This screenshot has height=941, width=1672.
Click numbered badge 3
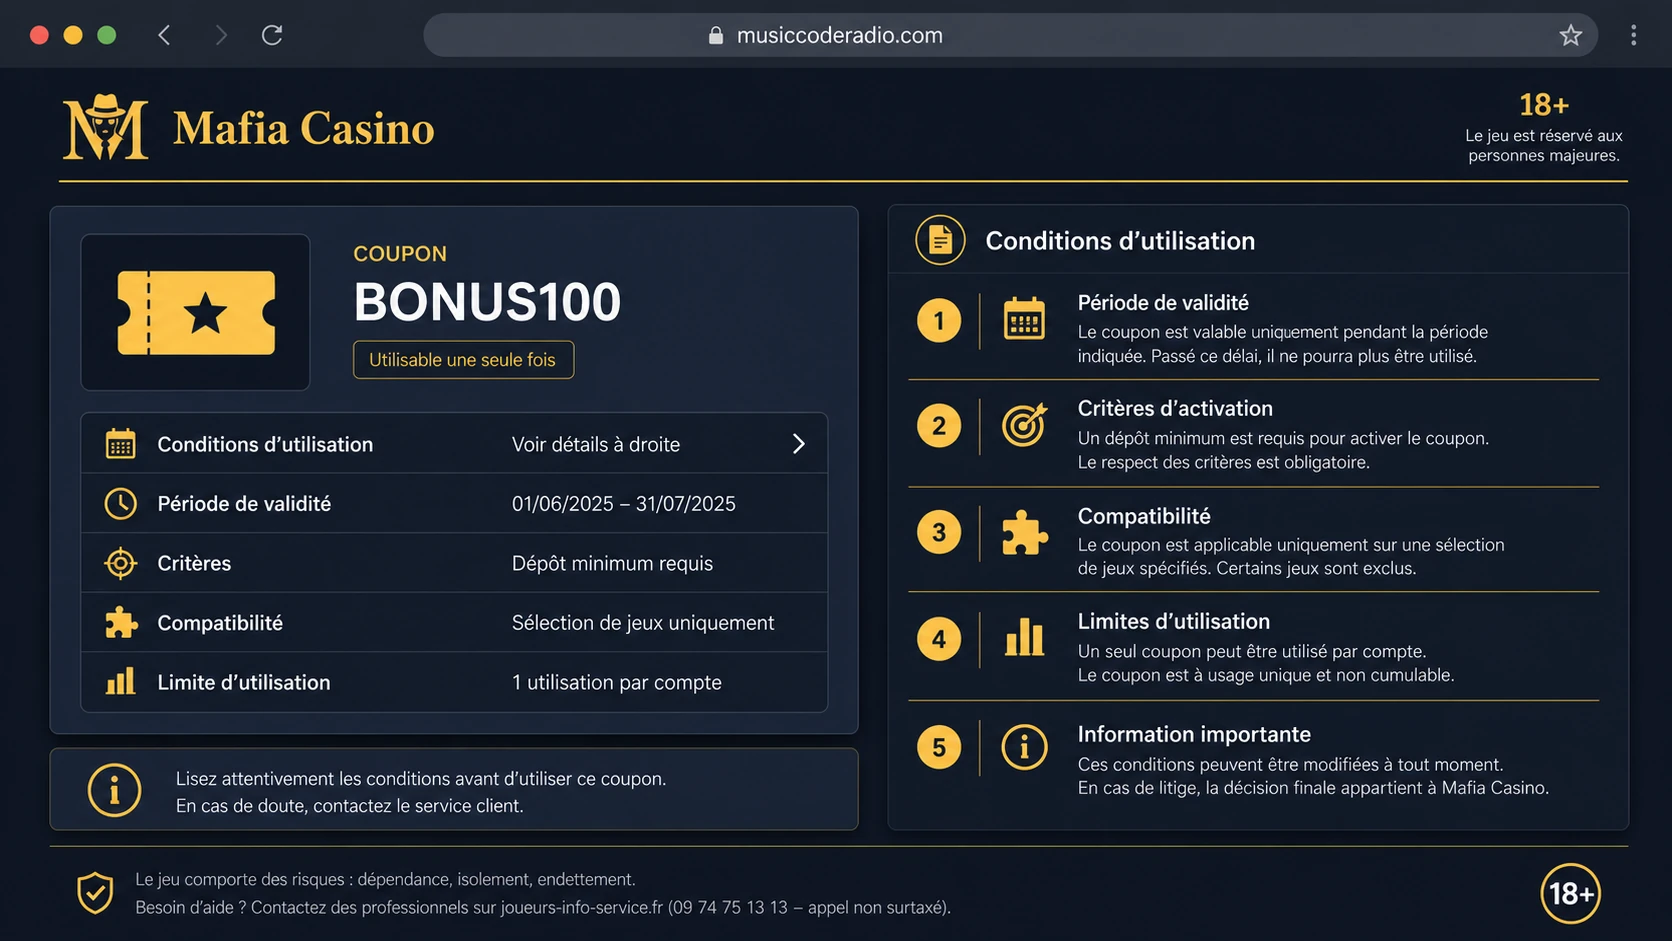click(x=939, y=532)
